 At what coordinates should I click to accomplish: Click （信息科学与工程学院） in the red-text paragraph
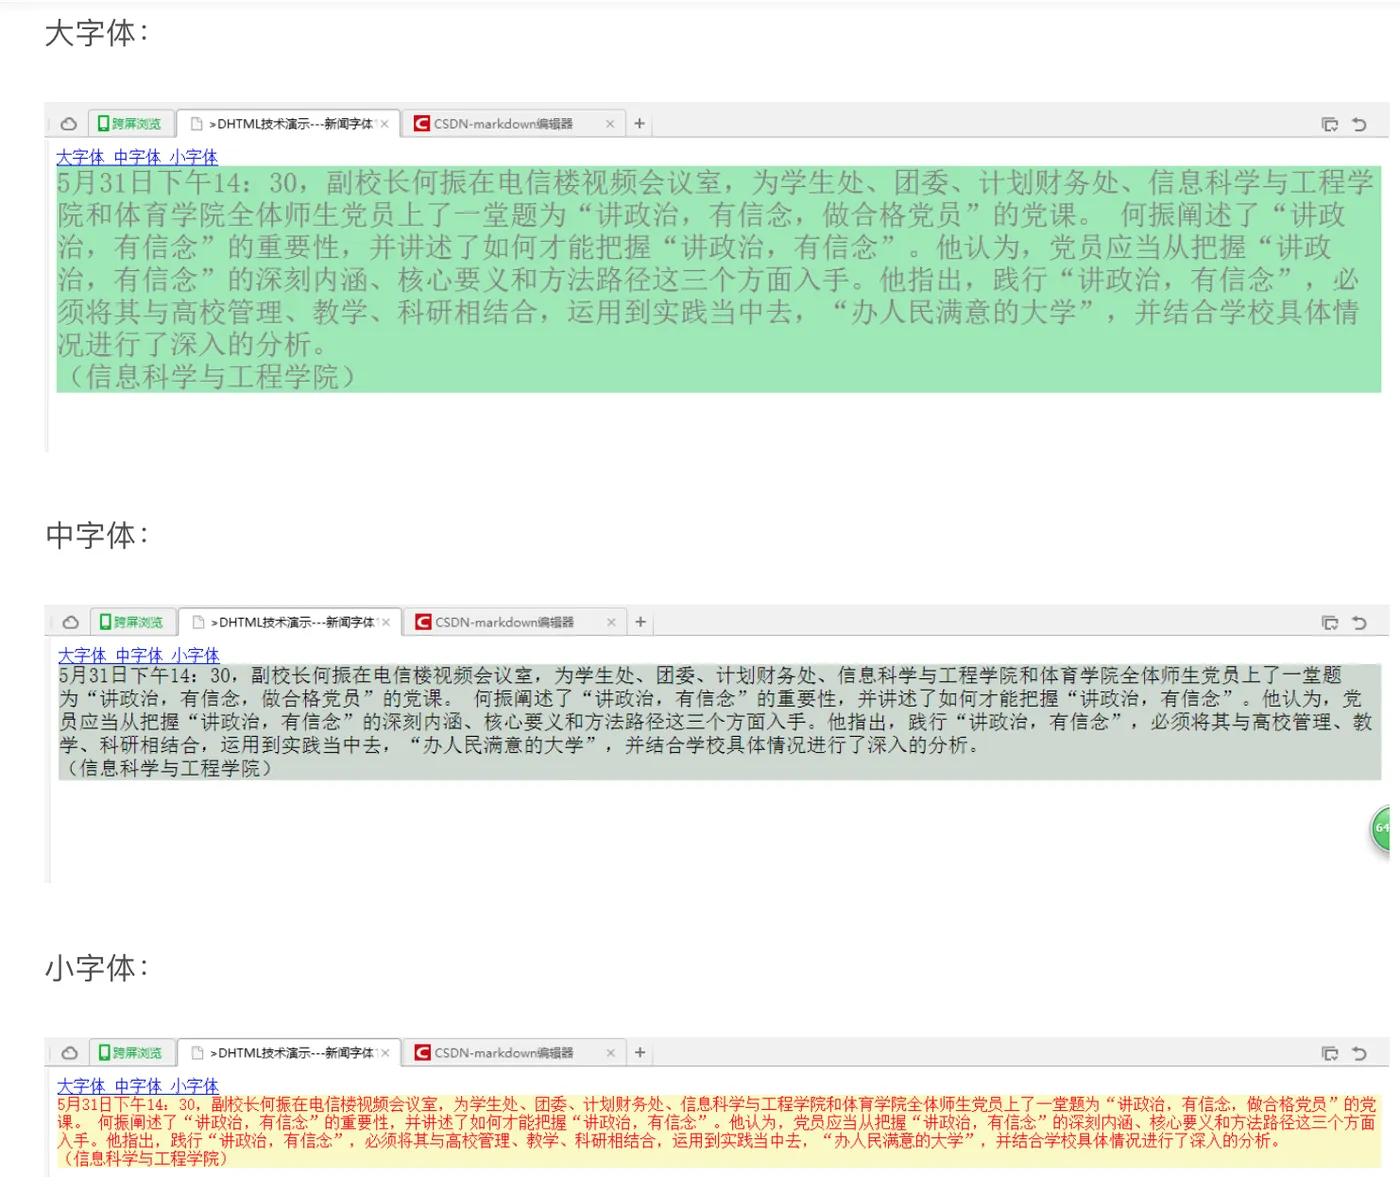(x=145, y=1158)
